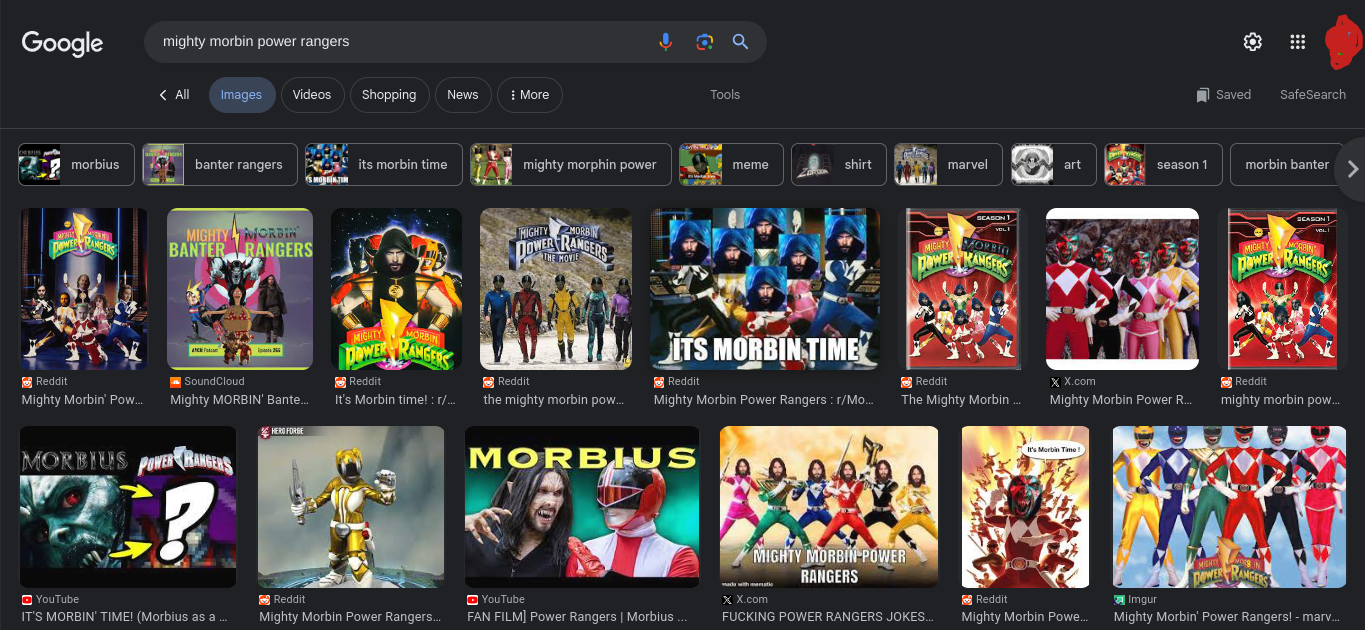This screenshot has height=630, width=1365.
Task: Open the Morbius question mark YouTube thumbnail
Action: [x=129, y=507]
